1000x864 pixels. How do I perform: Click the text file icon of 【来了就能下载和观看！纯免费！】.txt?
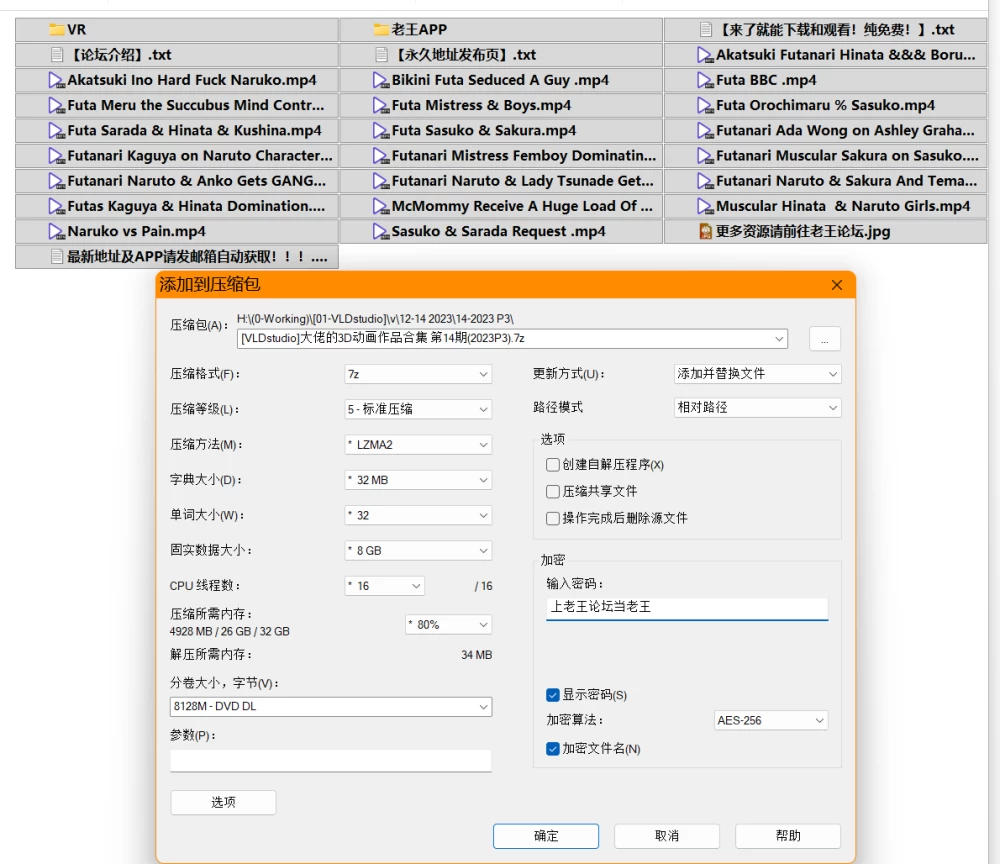point(705,29)
